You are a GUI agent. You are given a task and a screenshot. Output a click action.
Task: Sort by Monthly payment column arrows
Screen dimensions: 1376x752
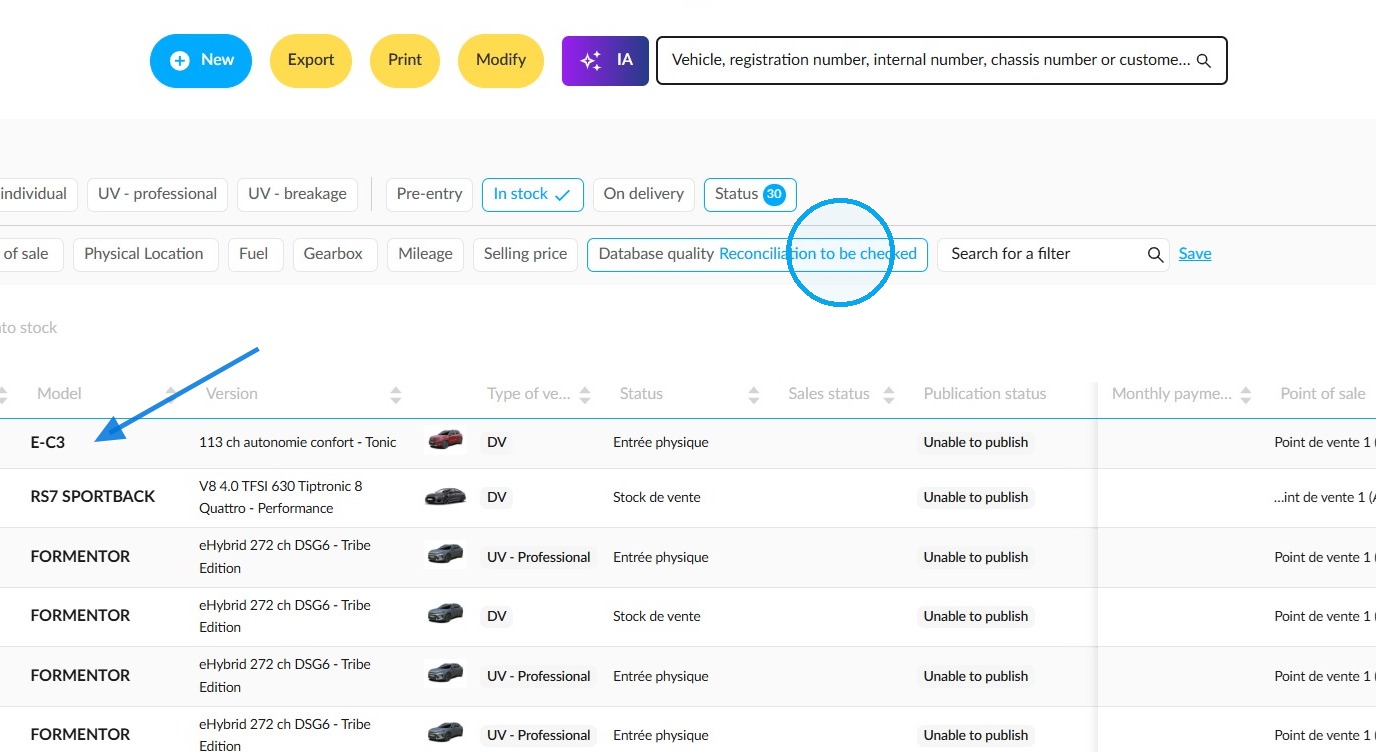(1246, 394)
